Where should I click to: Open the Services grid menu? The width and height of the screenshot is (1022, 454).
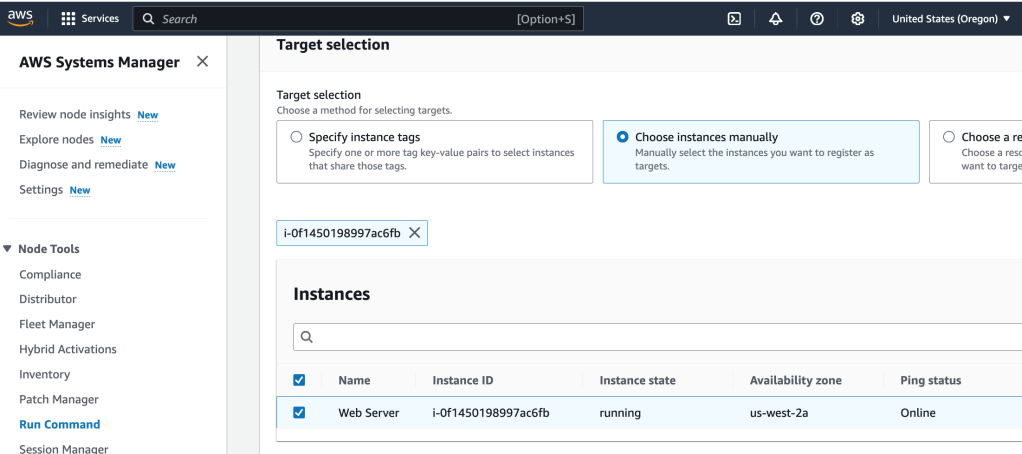[x=90, y=18]
